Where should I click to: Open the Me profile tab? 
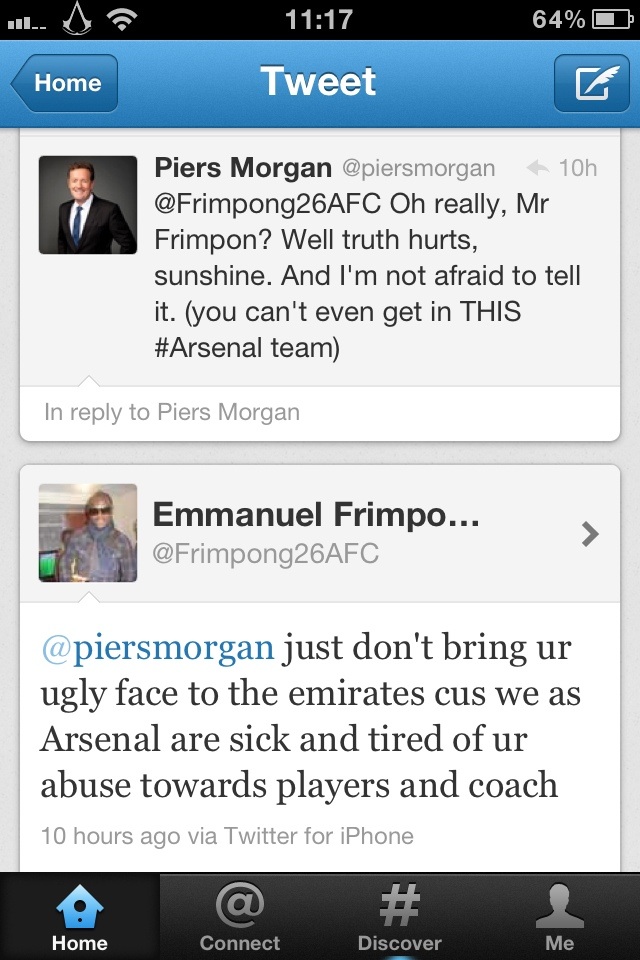point(560,916)
